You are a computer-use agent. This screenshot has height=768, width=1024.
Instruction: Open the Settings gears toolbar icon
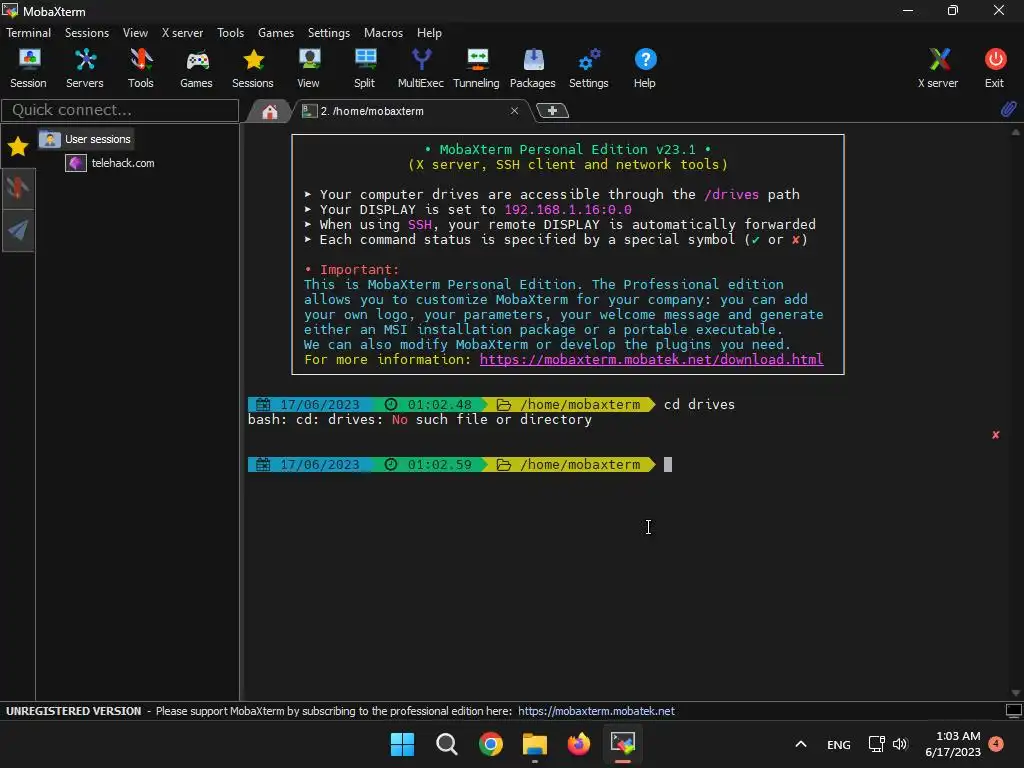[x=588, y=69]
